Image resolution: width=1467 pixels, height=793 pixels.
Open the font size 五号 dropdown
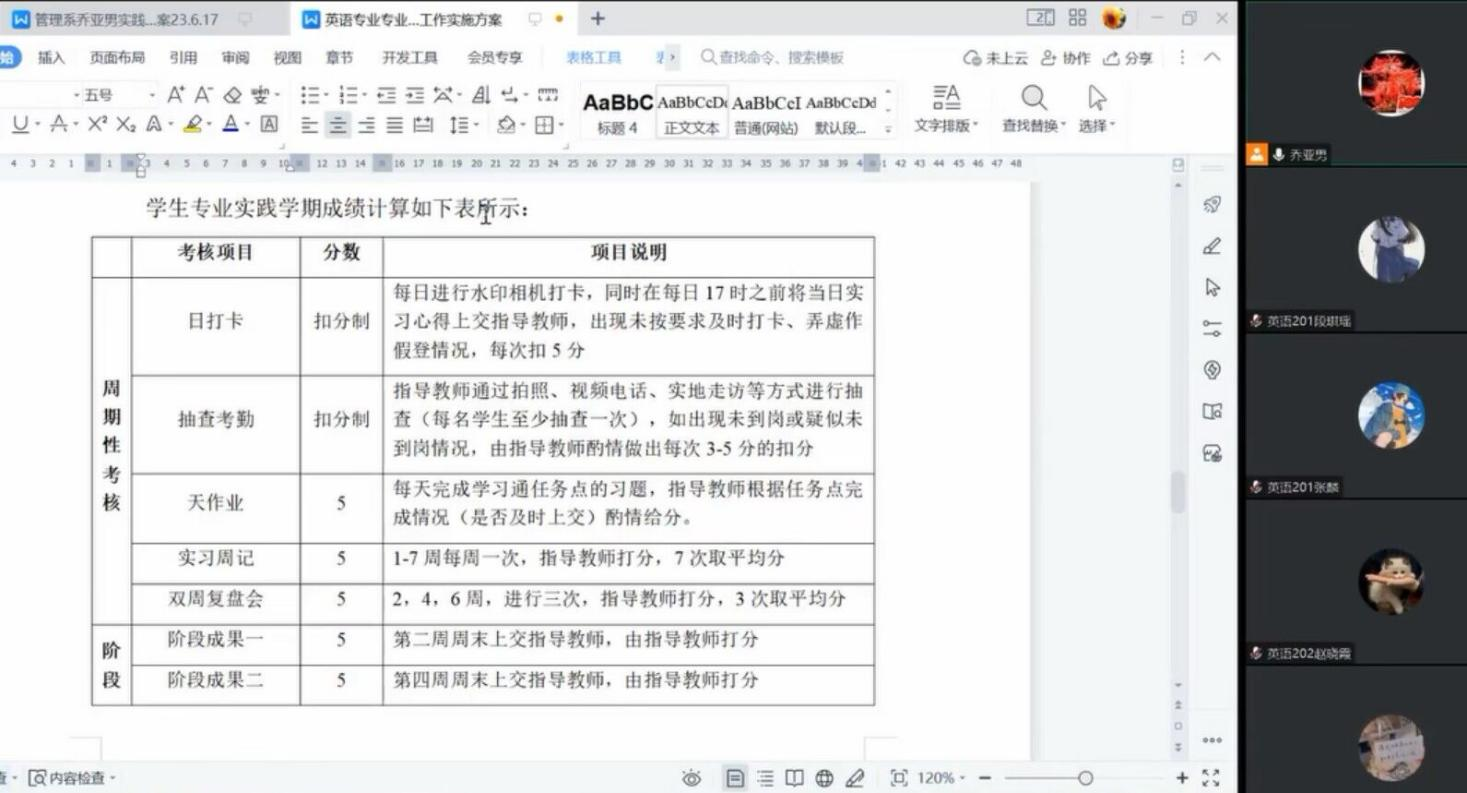(152, 95)
